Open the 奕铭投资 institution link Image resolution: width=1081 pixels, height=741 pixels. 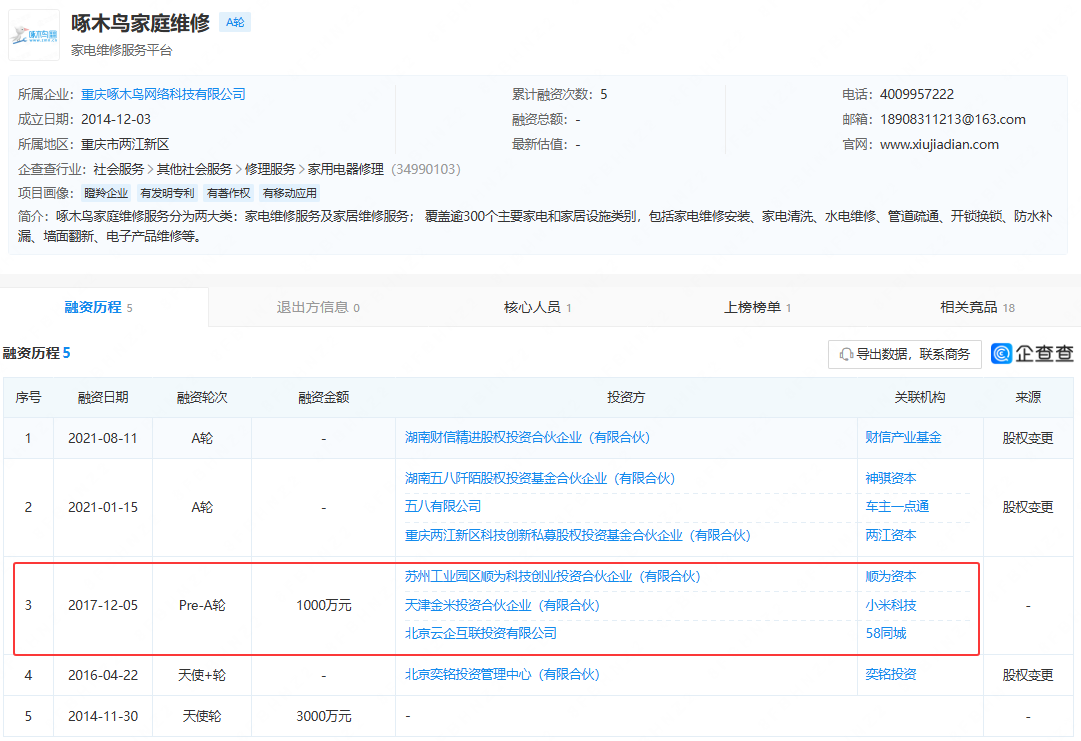click(891, 675)
